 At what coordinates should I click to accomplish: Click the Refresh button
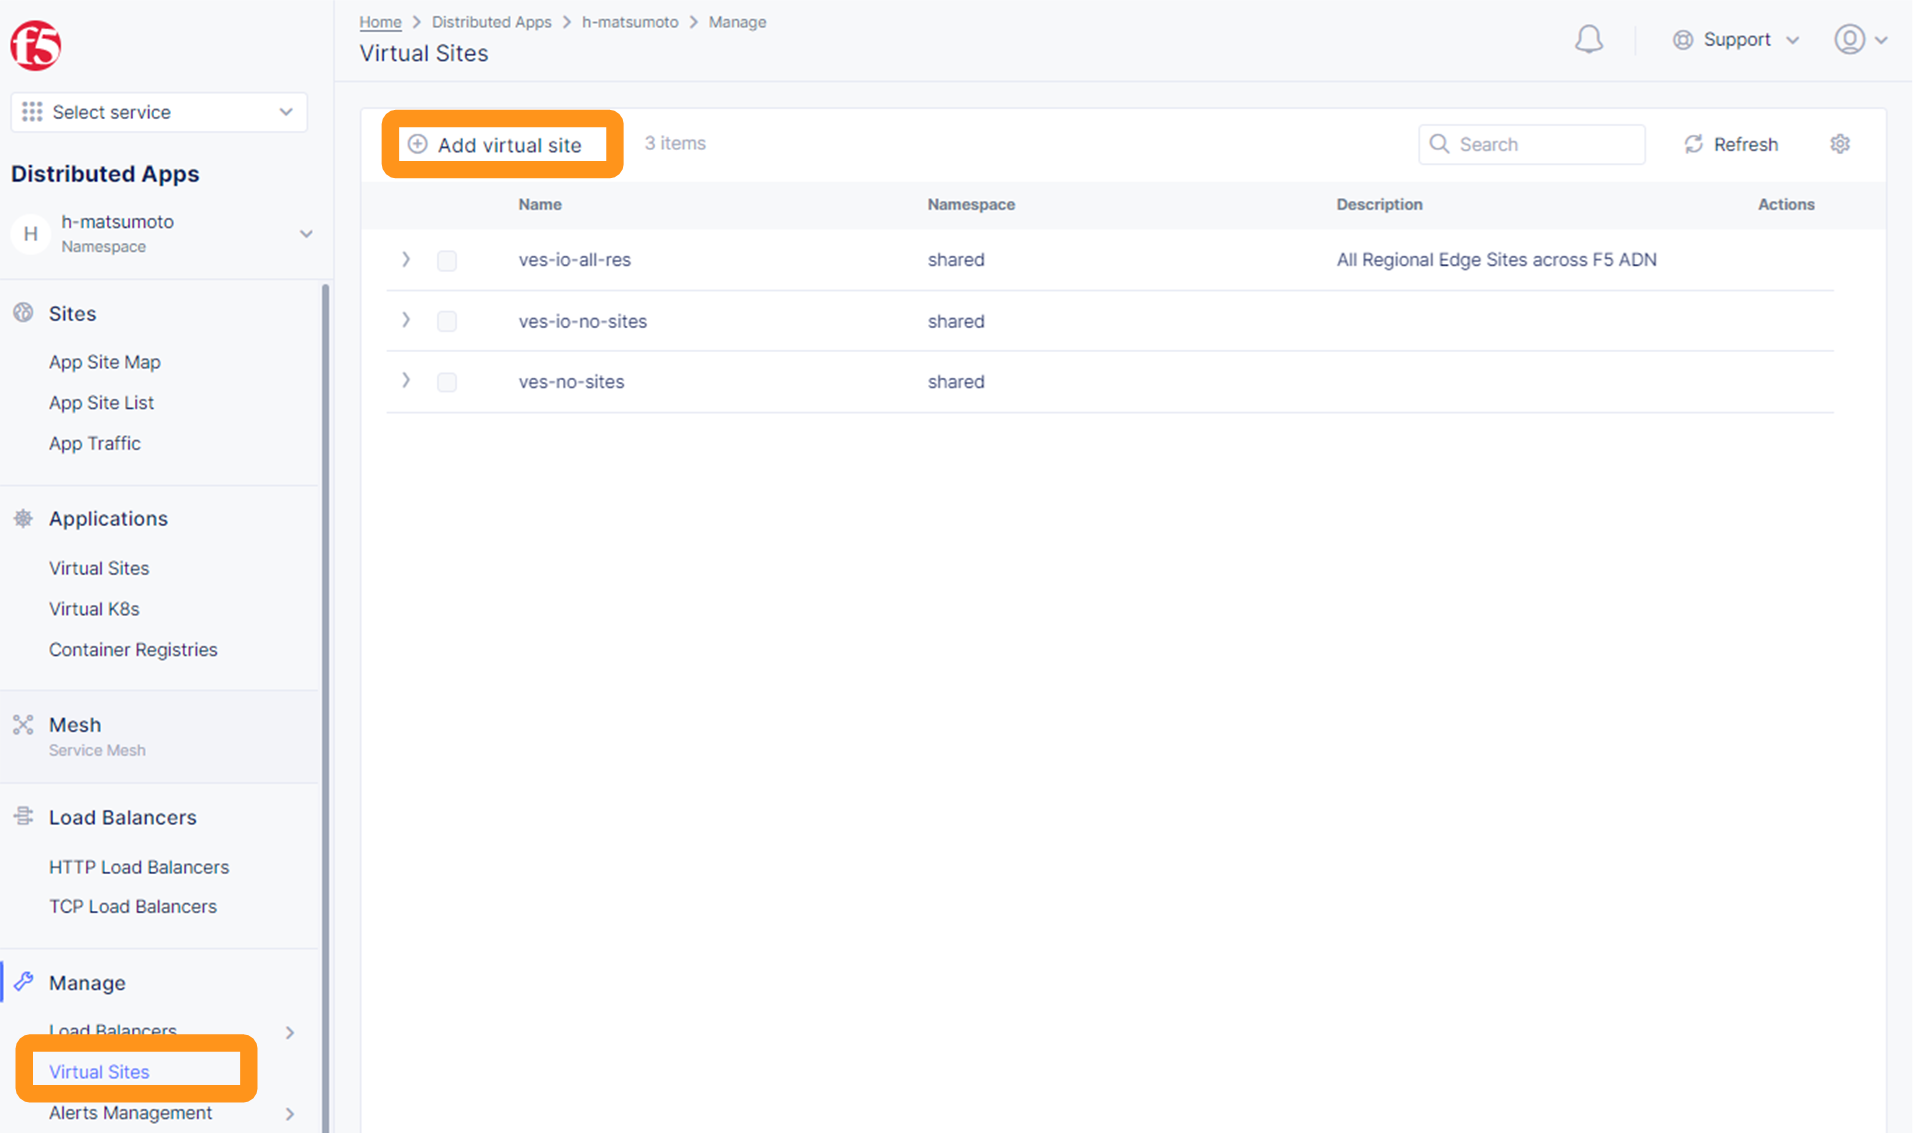[1731, 144]
